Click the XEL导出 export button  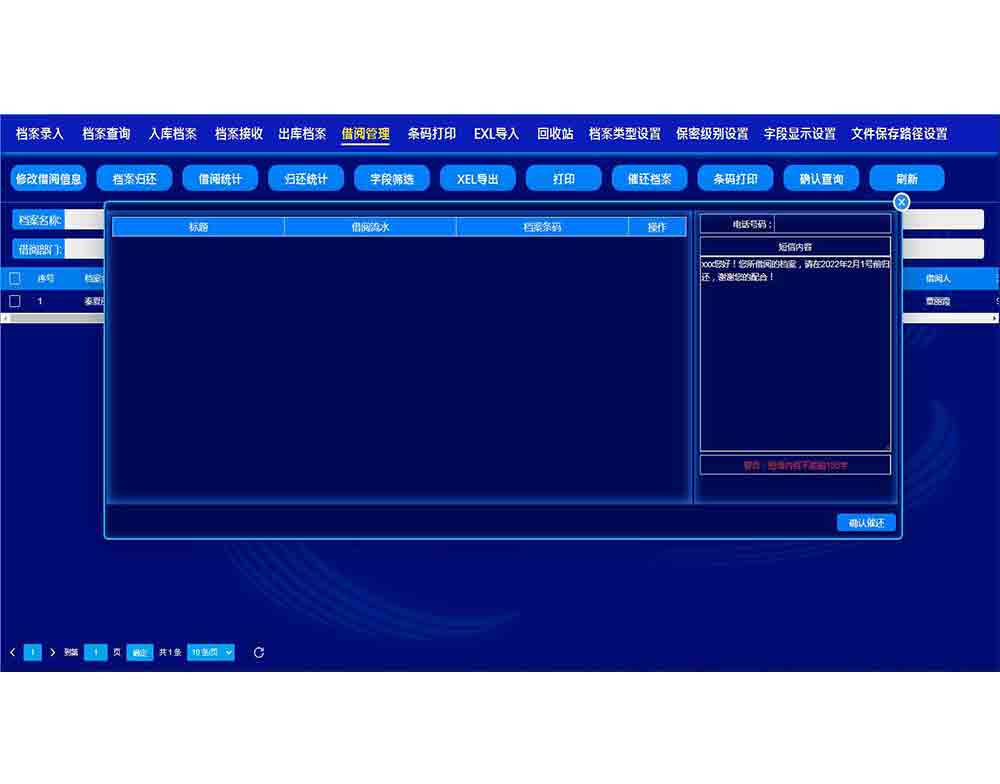pyautogui.click(x=478, y=179)
